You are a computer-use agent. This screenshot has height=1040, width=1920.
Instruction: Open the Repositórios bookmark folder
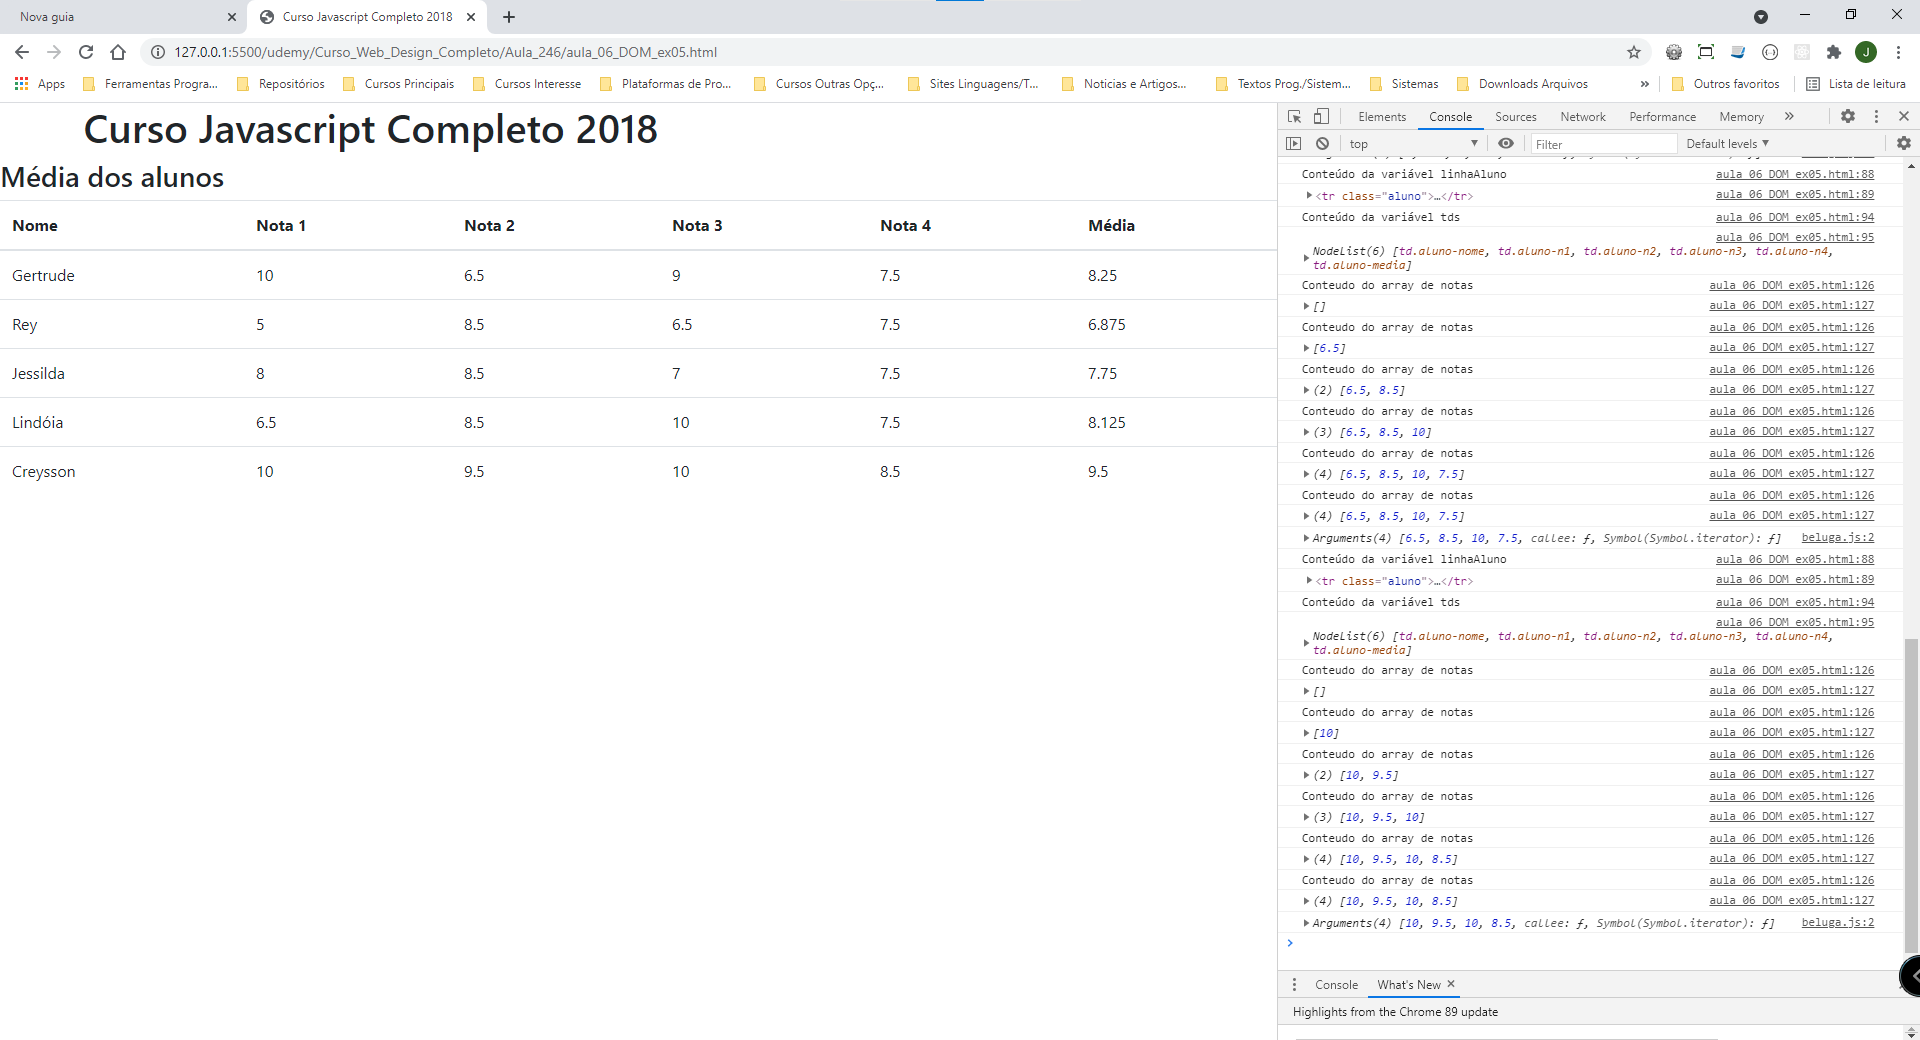281,84
